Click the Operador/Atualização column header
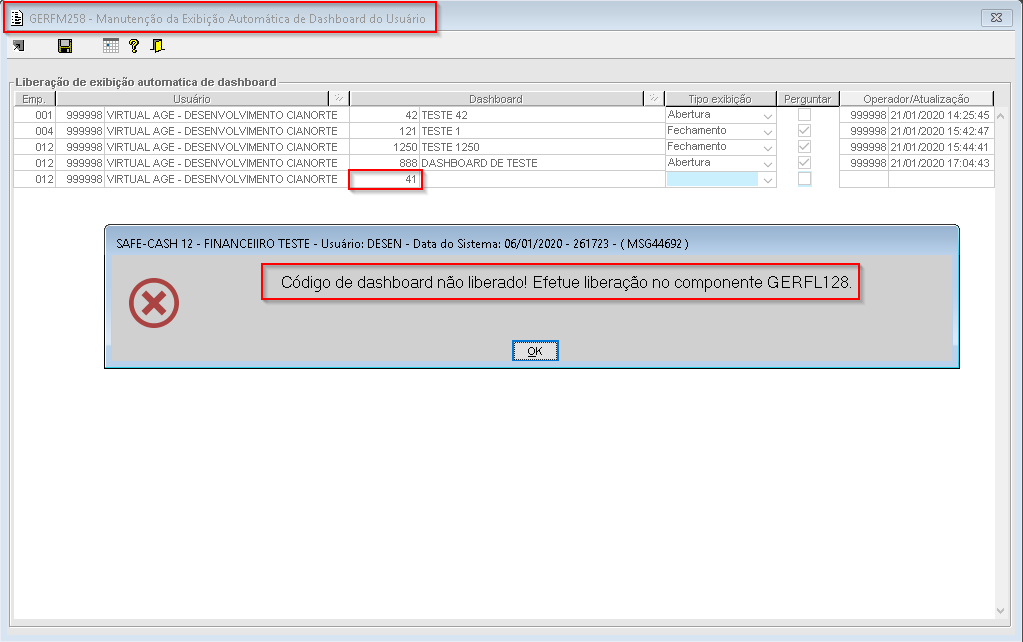The width and height of the screenshot is (1023, 642). 917,99
